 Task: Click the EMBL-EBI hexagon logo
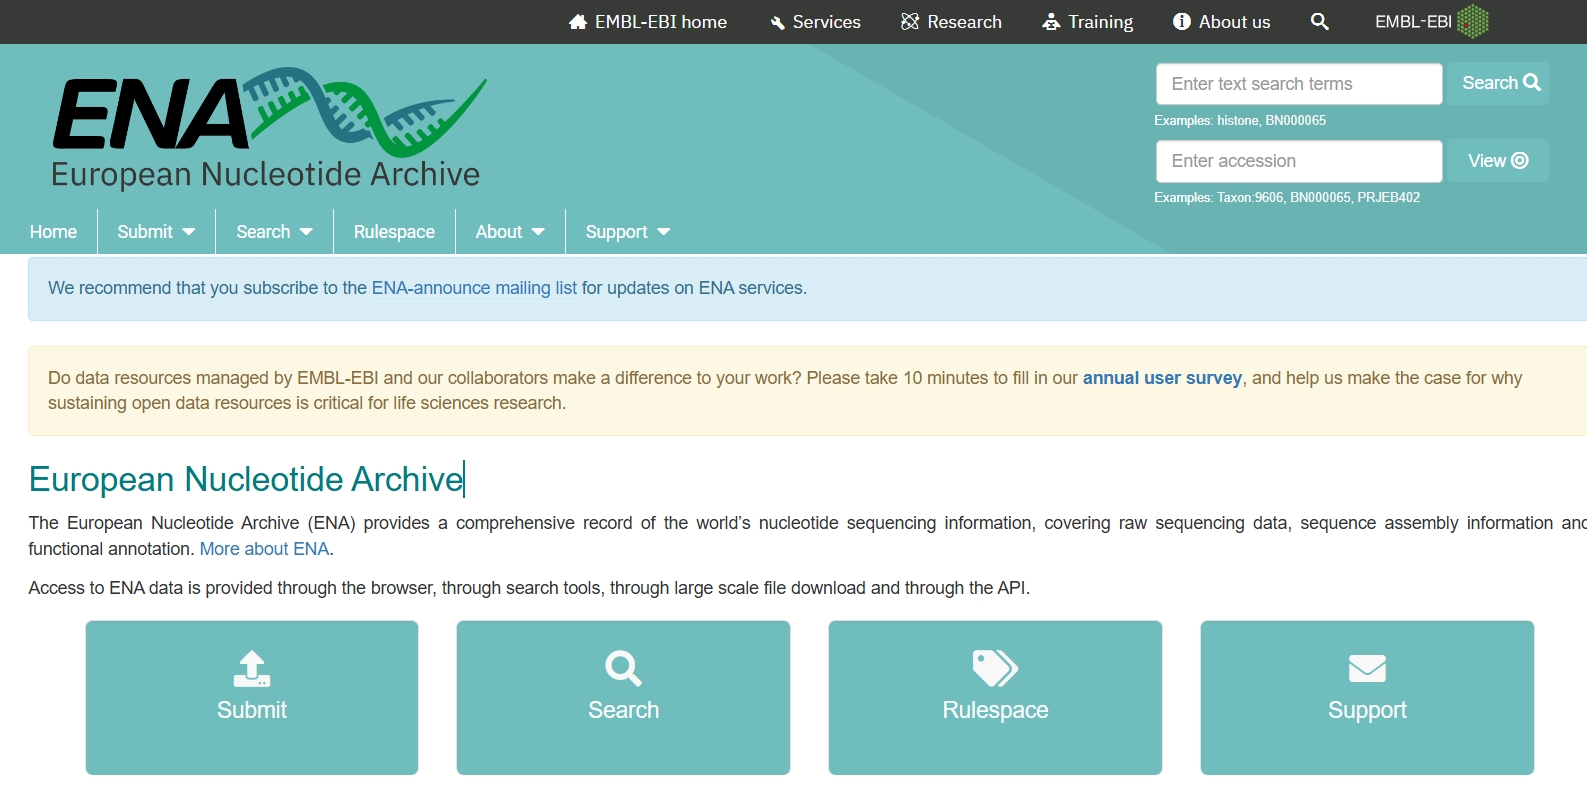coord(1473,21)
